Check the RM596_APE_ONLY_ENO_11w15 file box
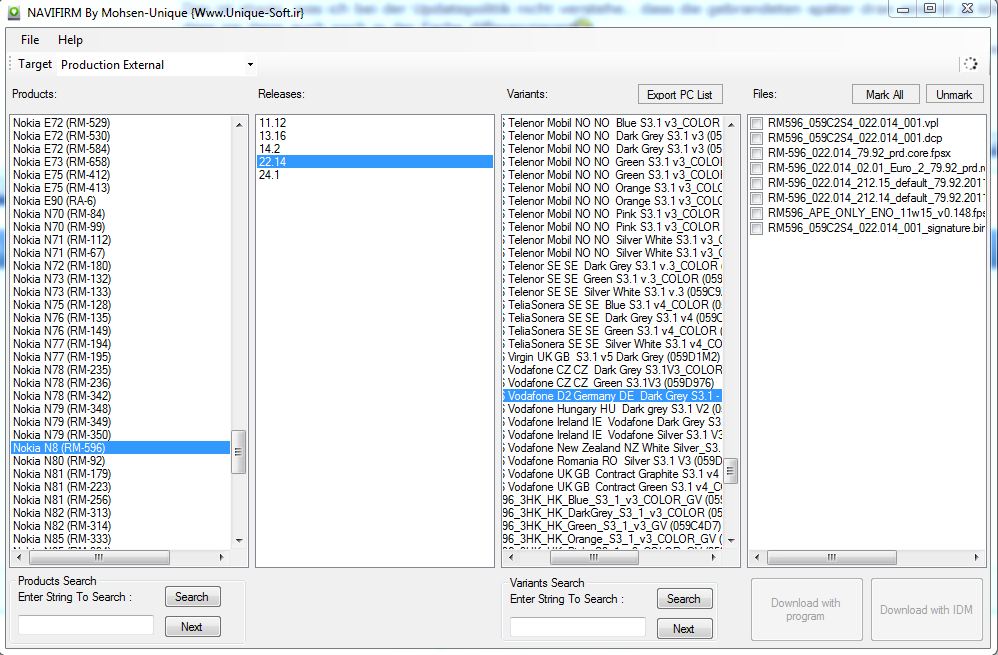The height and width of the screenshot is (655, 998). click(x=757, y=214)
